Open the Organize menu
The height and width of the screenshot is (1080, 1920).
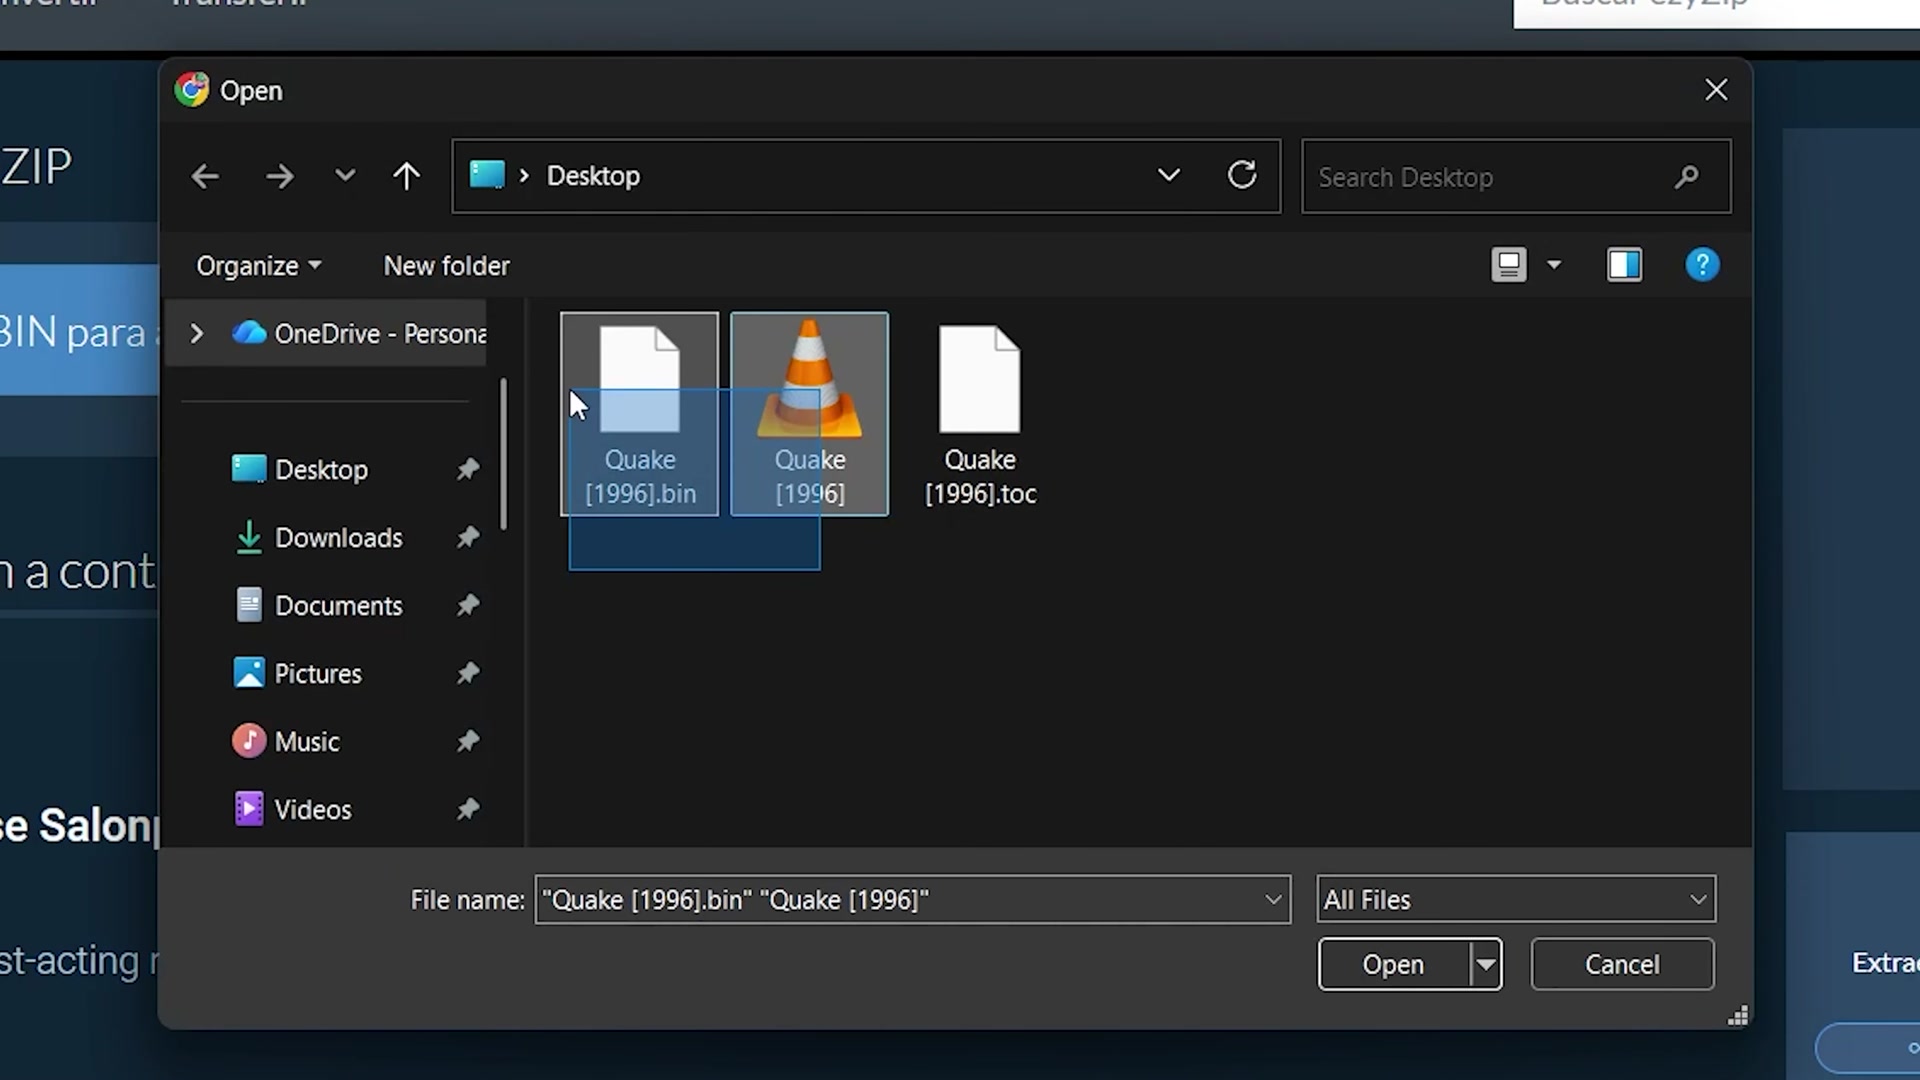click(257, 265)
